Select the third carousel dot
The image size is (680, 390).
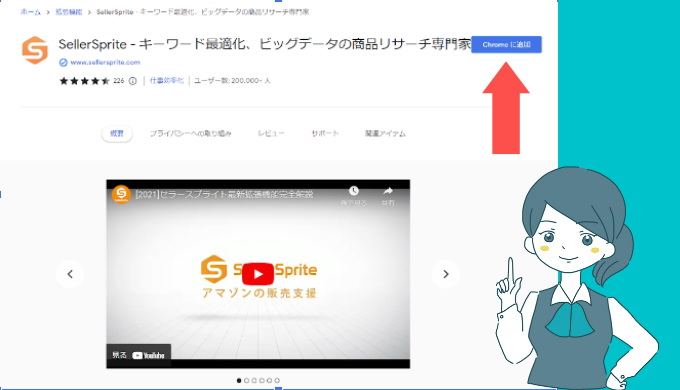(x=254, y=380)
